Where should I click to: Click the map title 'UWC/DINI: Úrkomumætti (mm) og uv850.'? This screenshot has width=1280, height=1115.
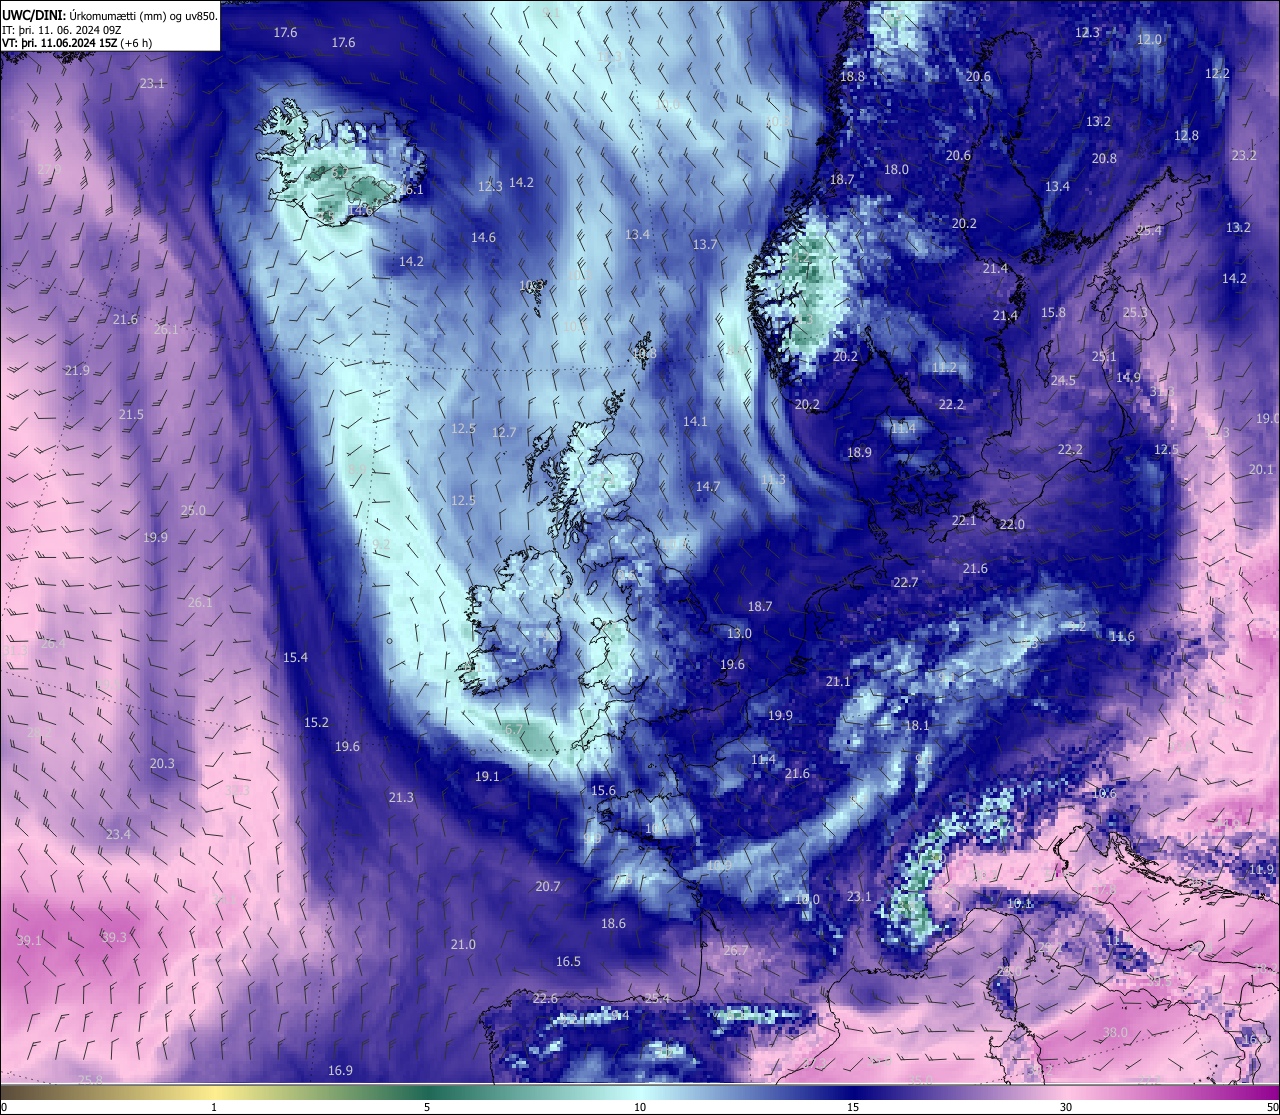pos(109,16)
